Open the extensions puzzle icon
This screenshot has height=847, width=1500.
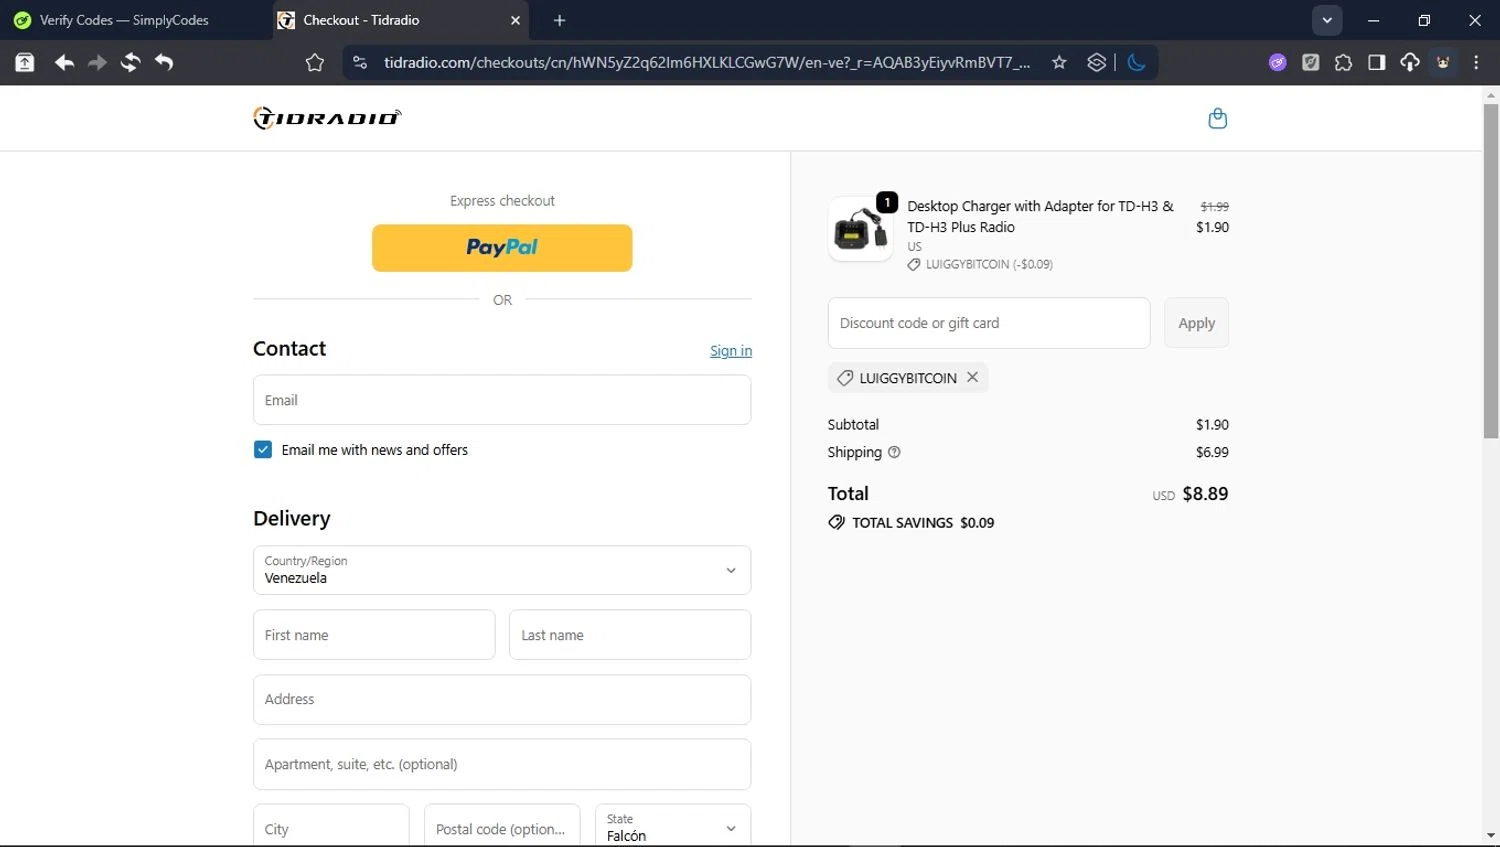point(1343,63)
